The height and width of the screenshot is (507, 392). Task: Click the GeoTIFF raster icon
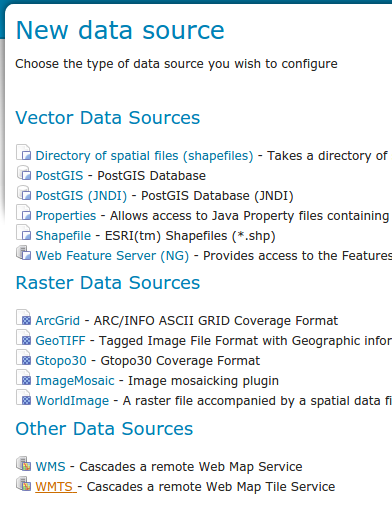(24, 338)
